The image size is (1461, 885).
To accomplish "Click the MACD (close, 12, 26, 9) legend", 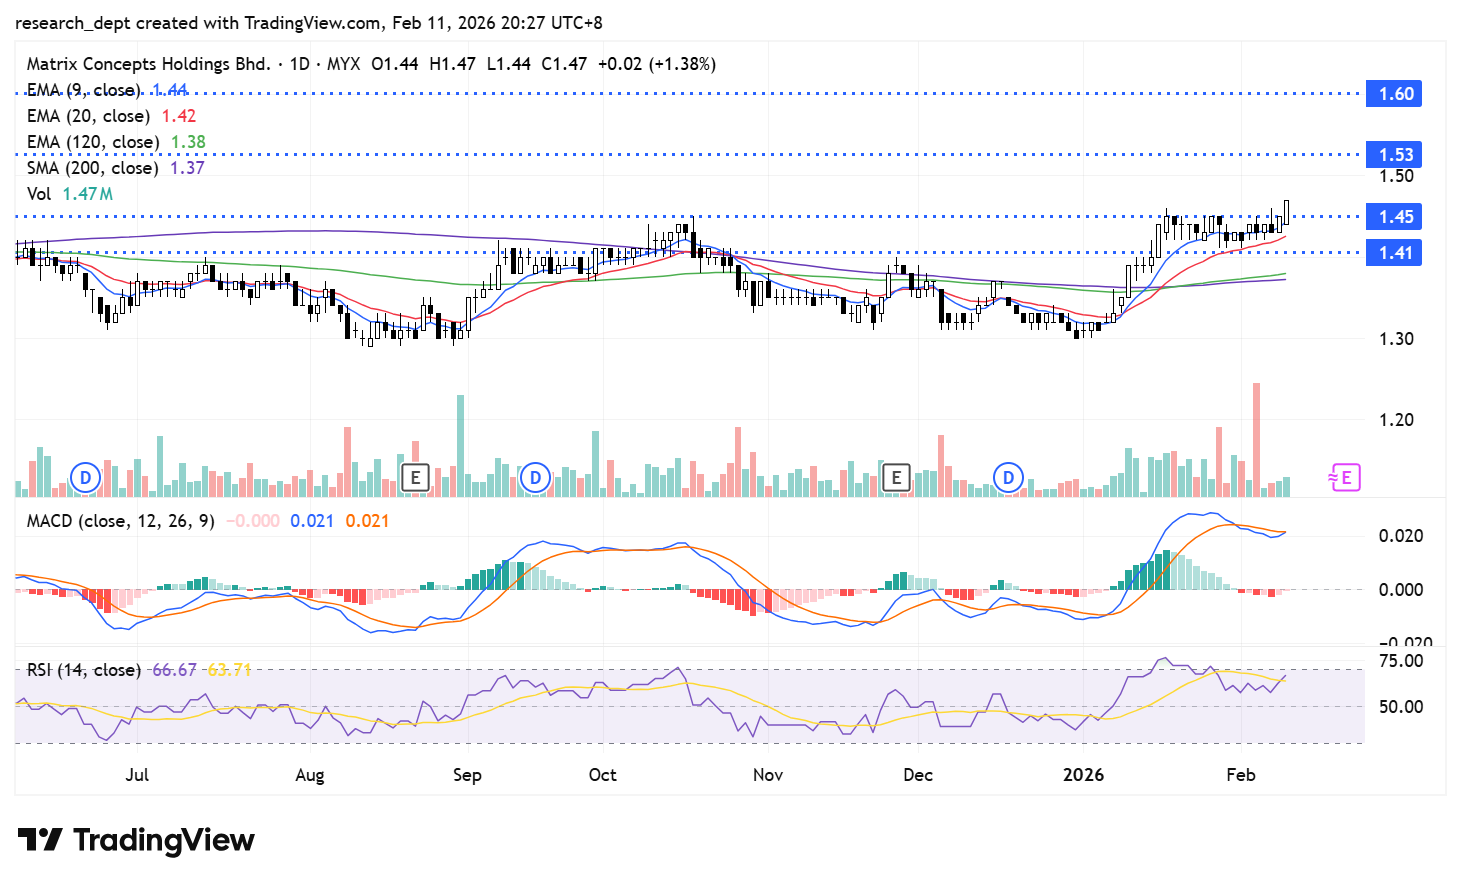I will pyautogui.click(x=120, y=521).
